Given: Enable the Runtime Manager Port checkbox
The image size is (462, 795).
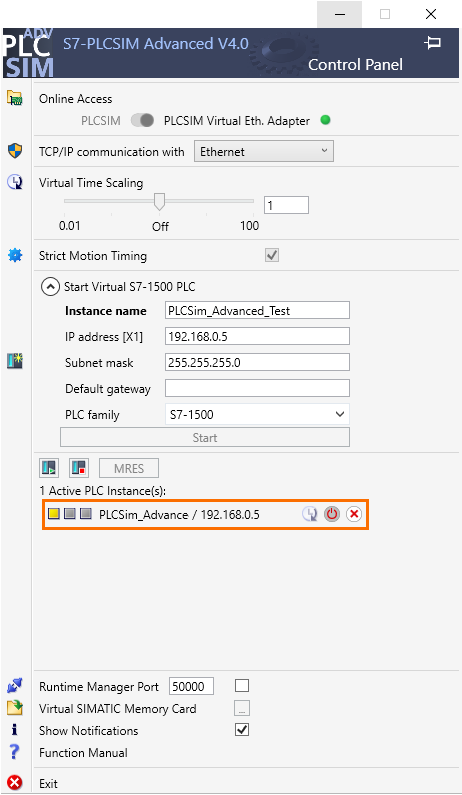Looking at the screenshot, I should (x=242, y=686).
